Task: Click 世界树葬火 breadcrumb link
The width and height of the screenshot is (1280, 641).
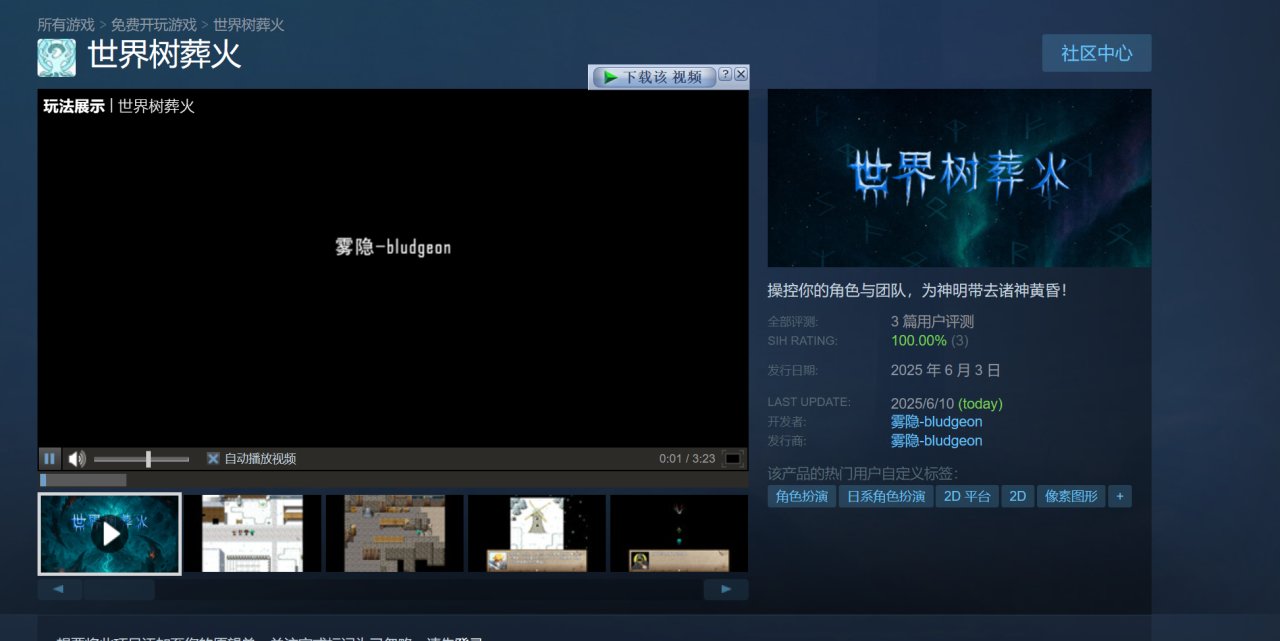Action: click(249, 24)
